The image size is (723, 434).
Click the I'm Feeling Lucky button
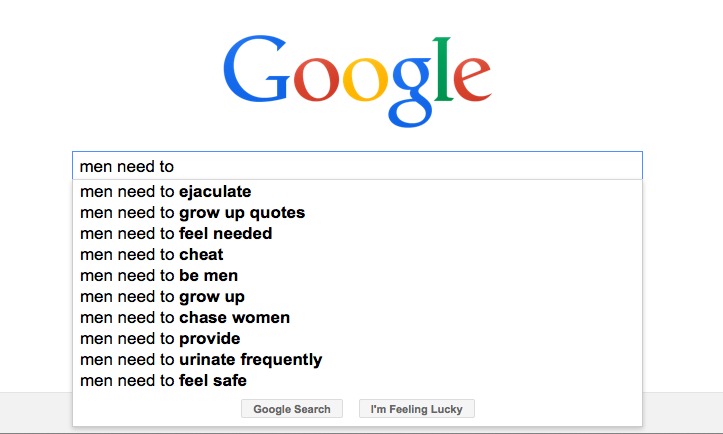[416, 409]
